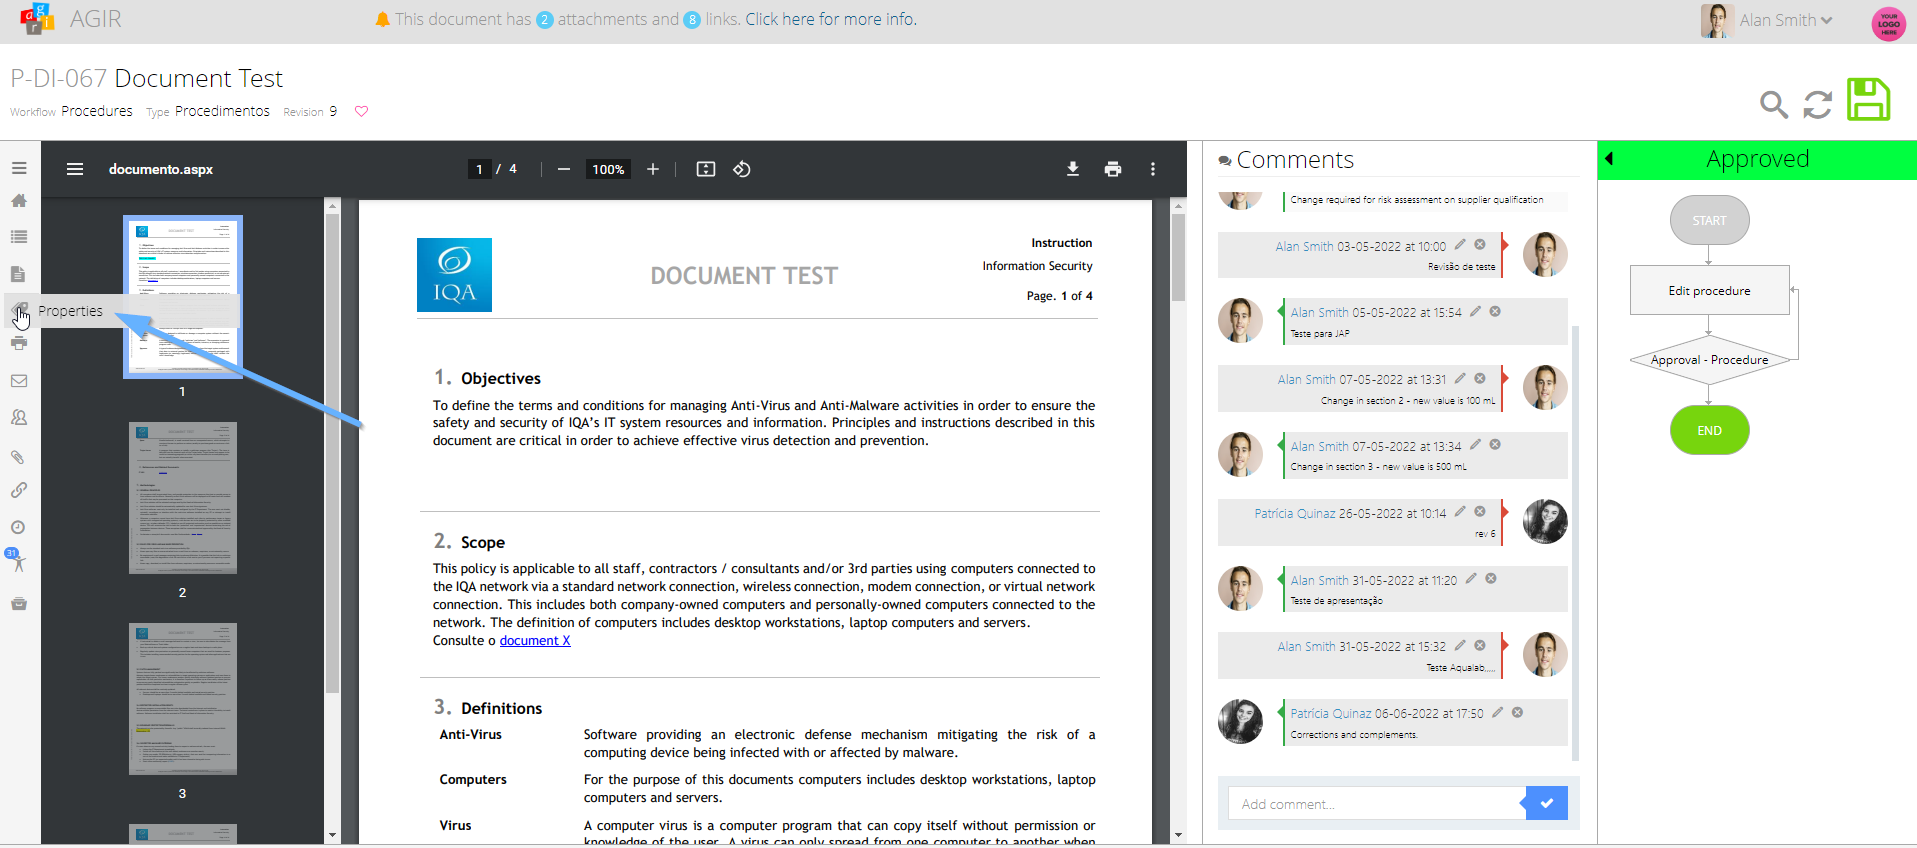Edit Alan Smith 05-05-2022 15:54 comment
This screenshot has height=848, width=1917.
1475,312
